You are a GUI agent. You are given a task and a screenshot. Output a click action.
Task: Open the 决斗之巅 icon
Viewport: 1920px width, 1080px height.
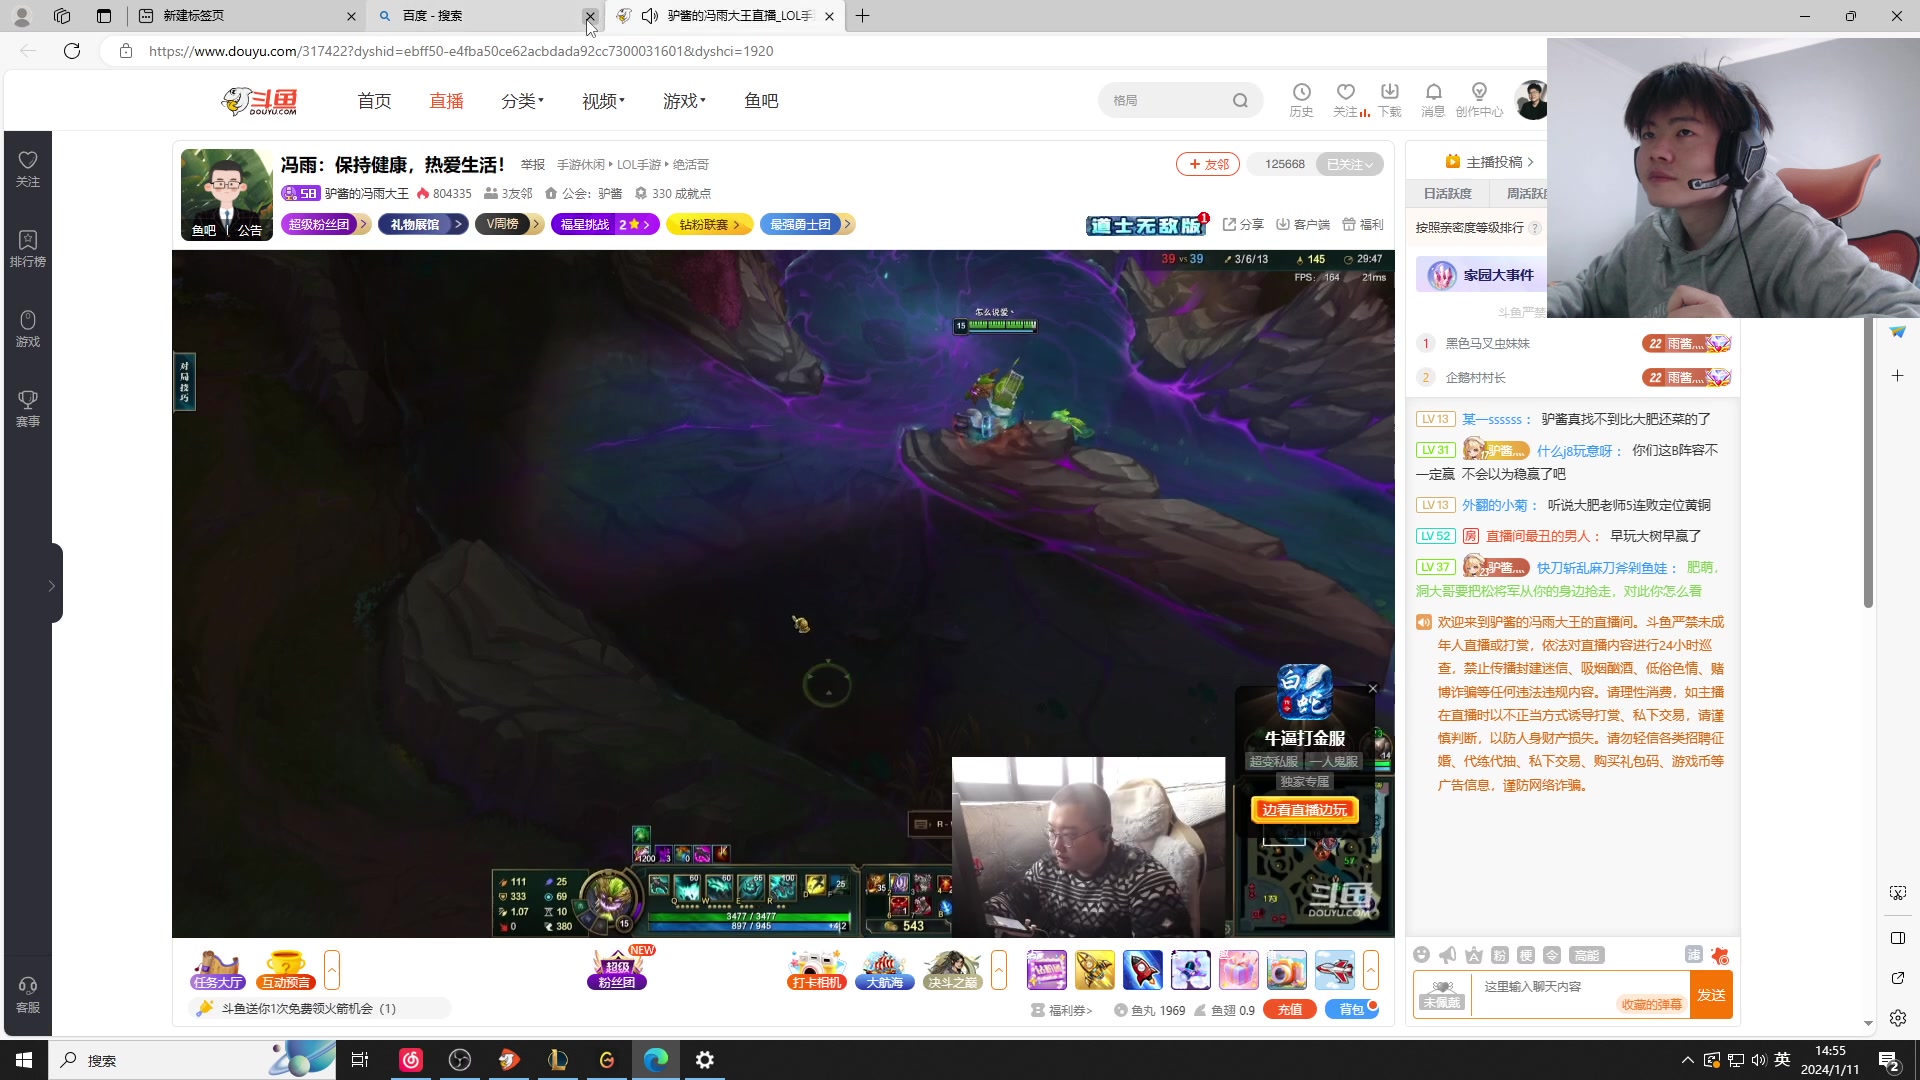[x=952, y=970]
